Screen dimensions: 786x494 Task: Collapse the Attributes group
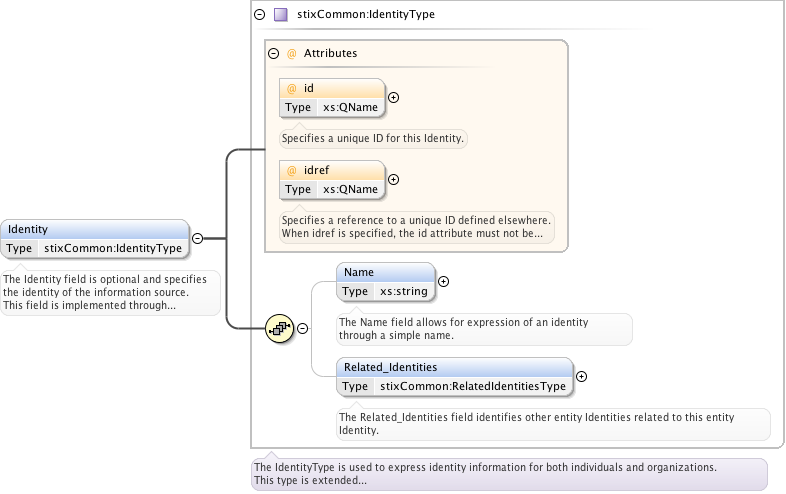click(x=274, y=53)
